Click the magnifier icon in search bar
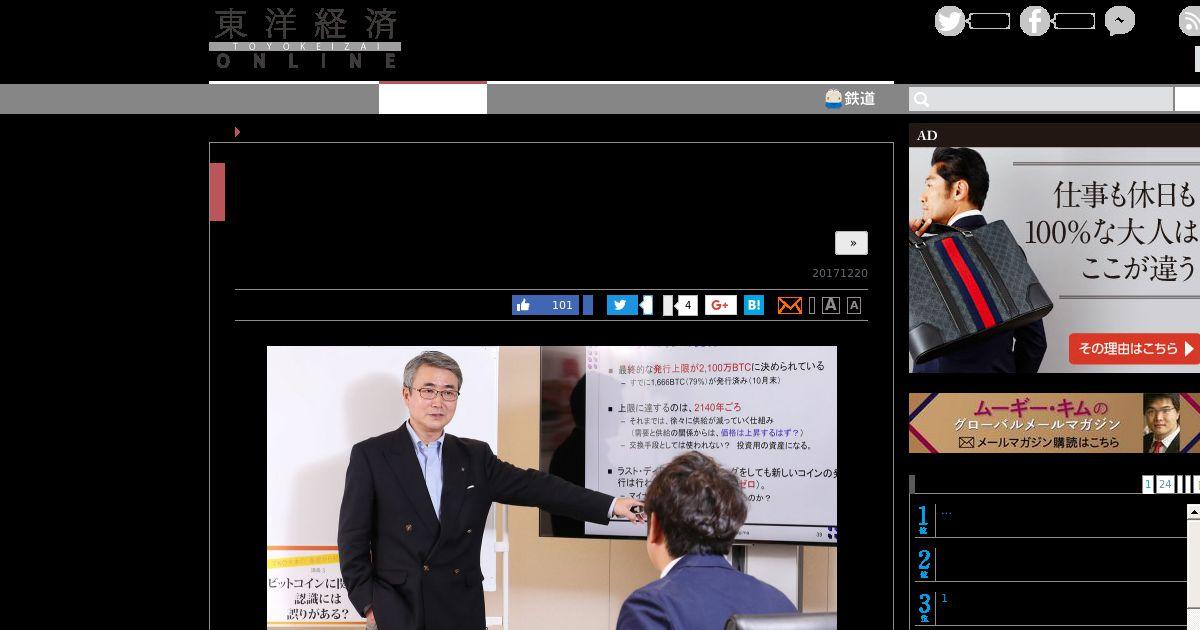Screen dimensions: 1200x630 922,99
